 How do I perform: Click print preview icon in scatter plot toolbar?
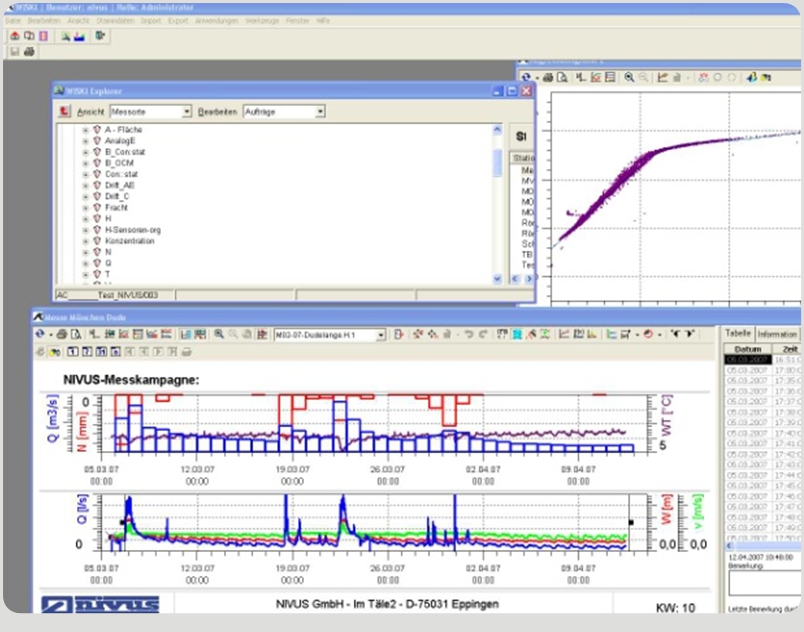click(x=562, y=77)
